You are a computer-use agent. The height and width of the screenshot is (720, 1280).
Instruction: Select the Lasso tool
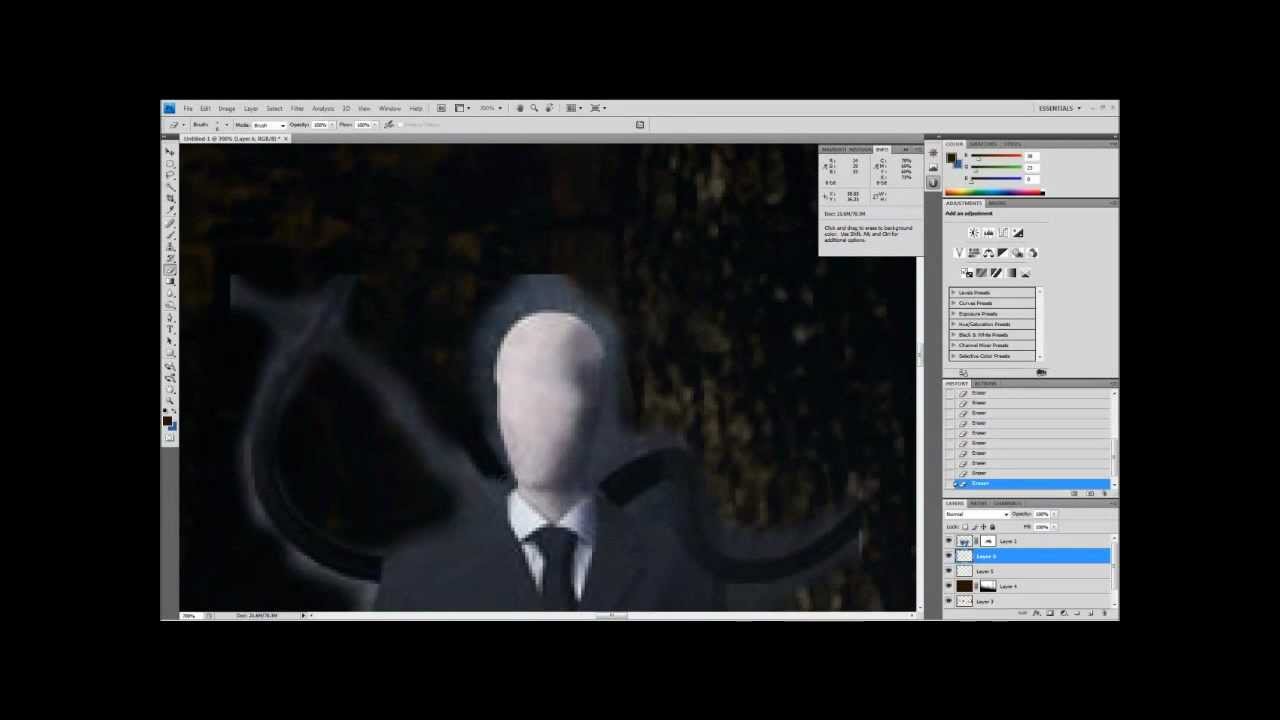(170, 174)
